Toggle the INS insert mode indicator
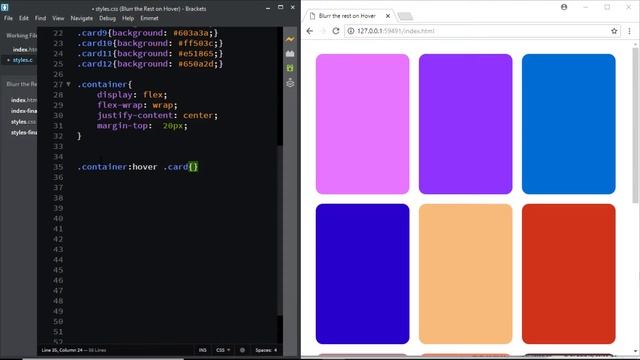The width and height of the screenshot is (640, 360). [x=202, y=350]
